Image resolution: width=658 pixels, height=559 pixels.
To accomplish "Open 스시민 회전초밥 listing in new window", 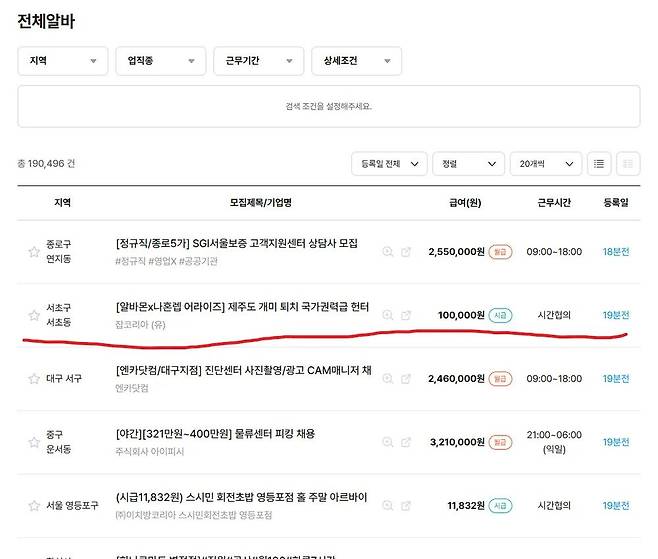I will [406, 505].
